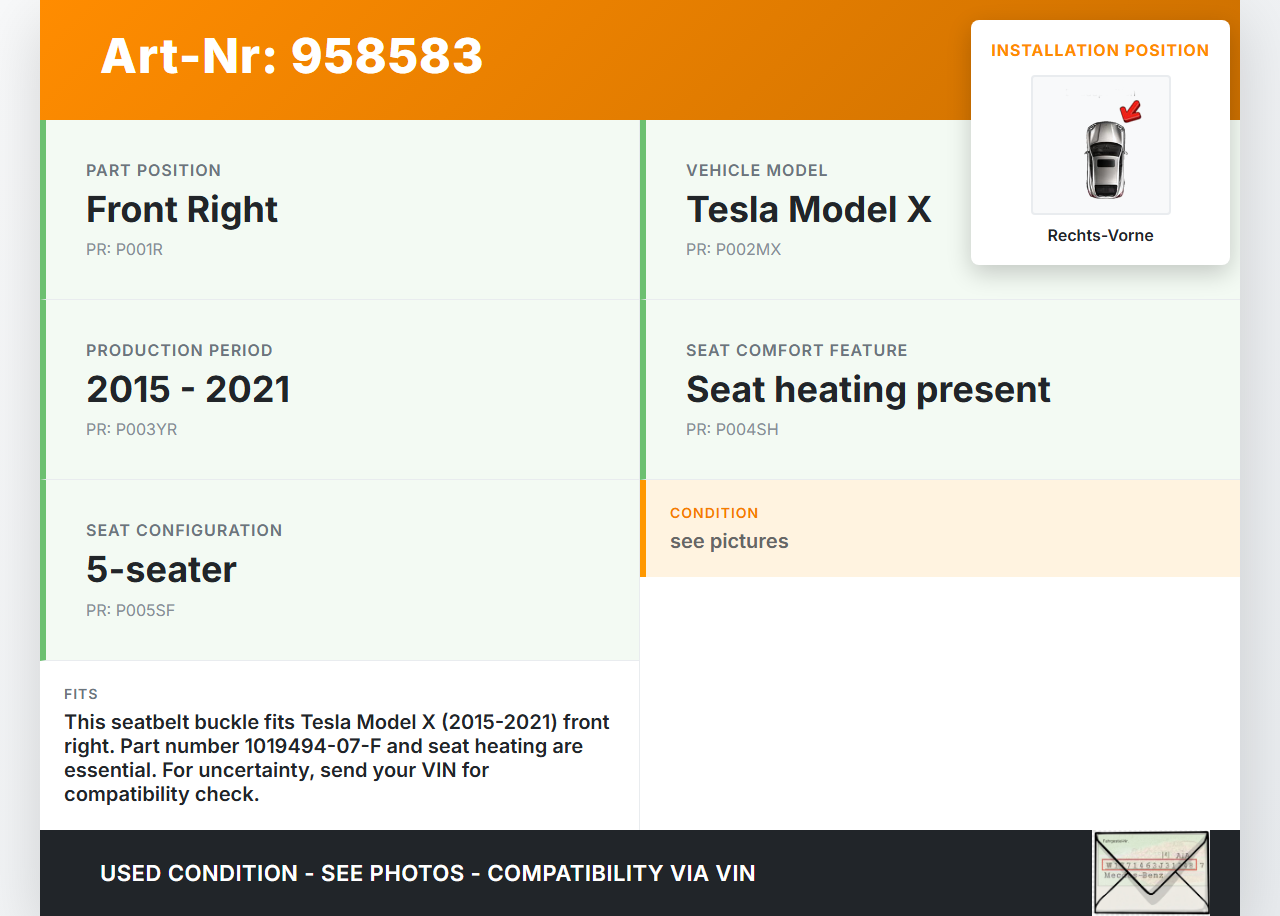Viewport: 1280px width, 916px height.
Task: Click the PR code P002MX
Action: click(x=733, y=250)
